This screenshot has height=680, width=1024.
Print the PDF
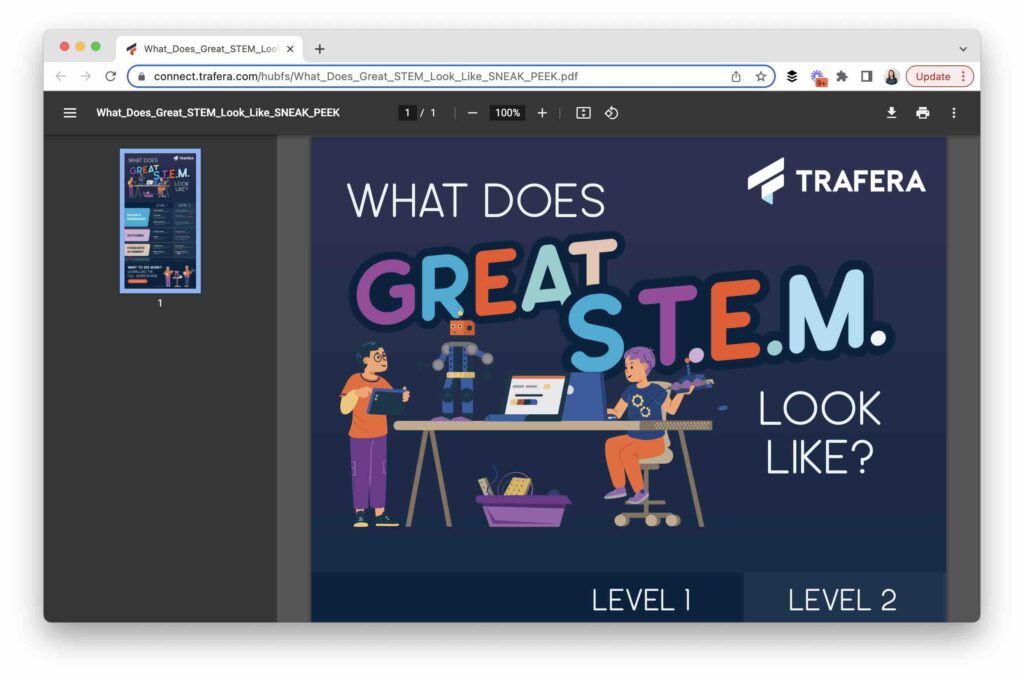pos(922,113)
